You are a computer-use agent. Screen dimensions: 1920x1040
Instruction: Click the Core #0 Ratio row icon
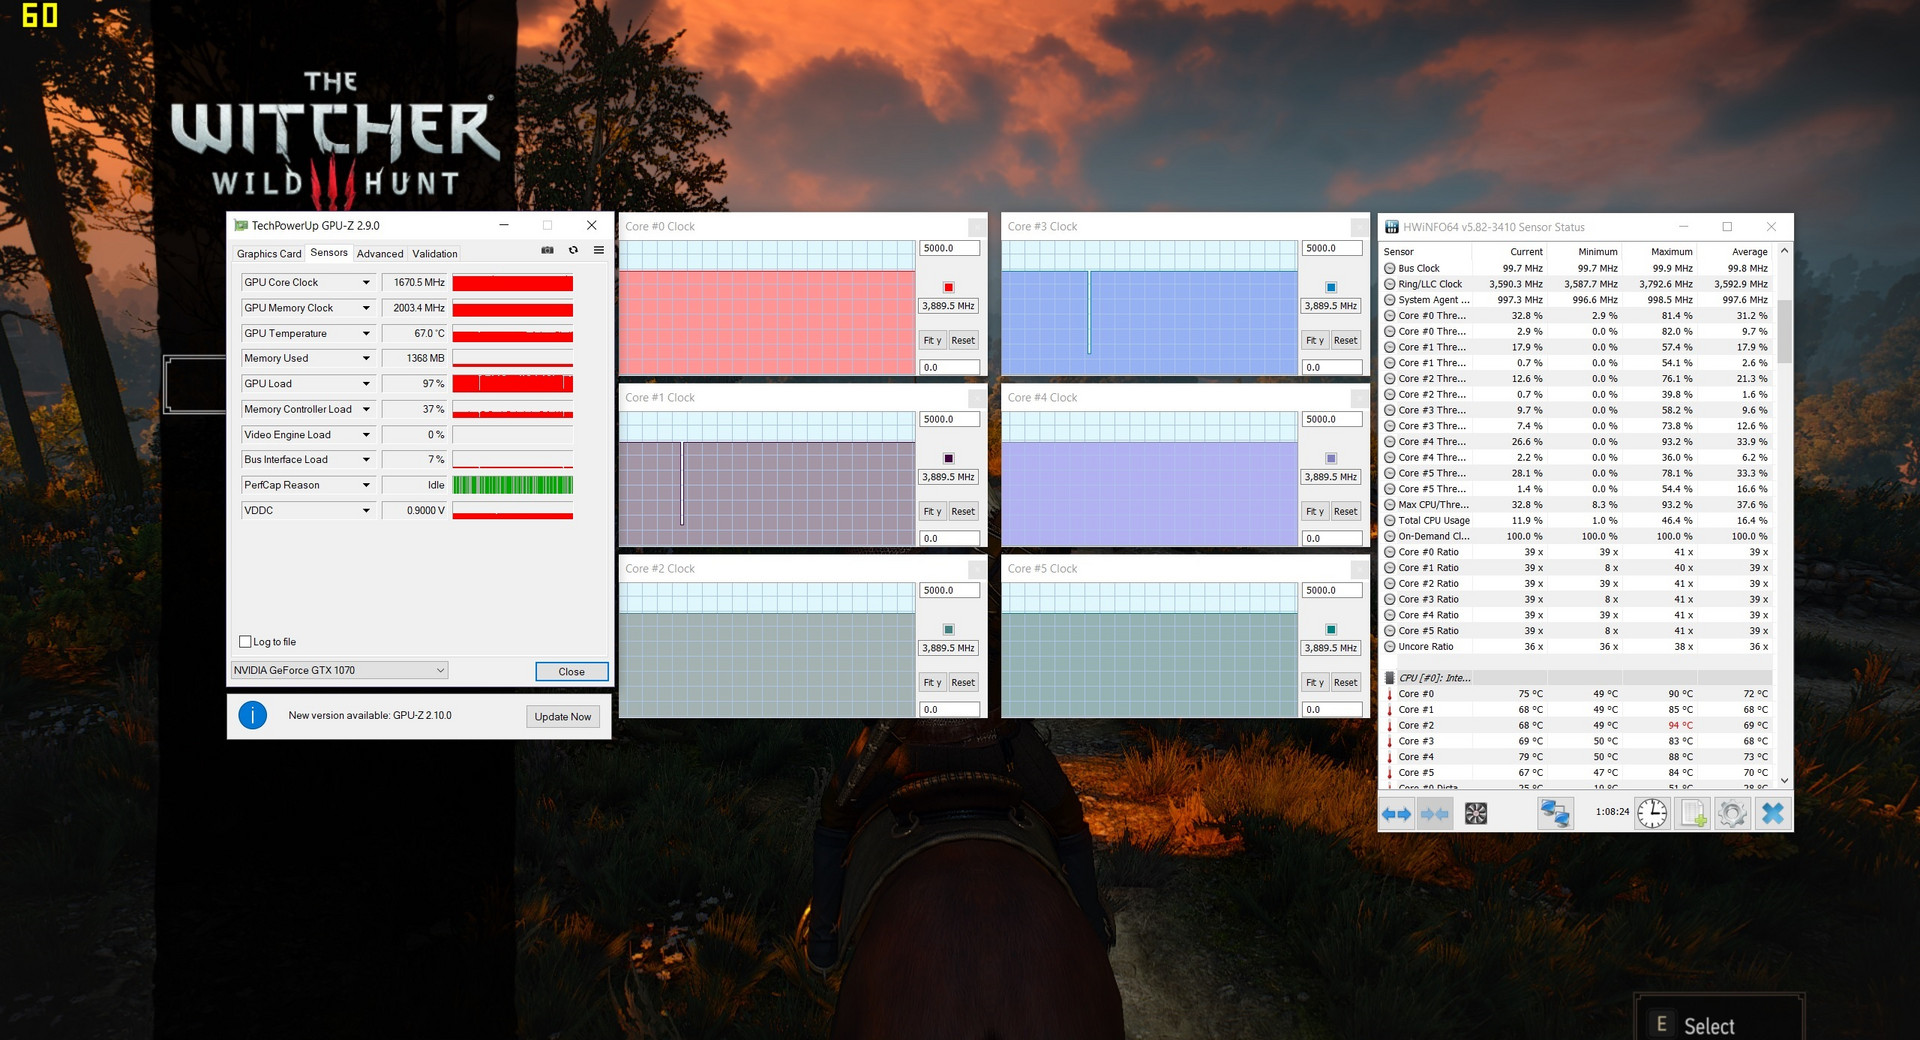(x=1389, y=552)
